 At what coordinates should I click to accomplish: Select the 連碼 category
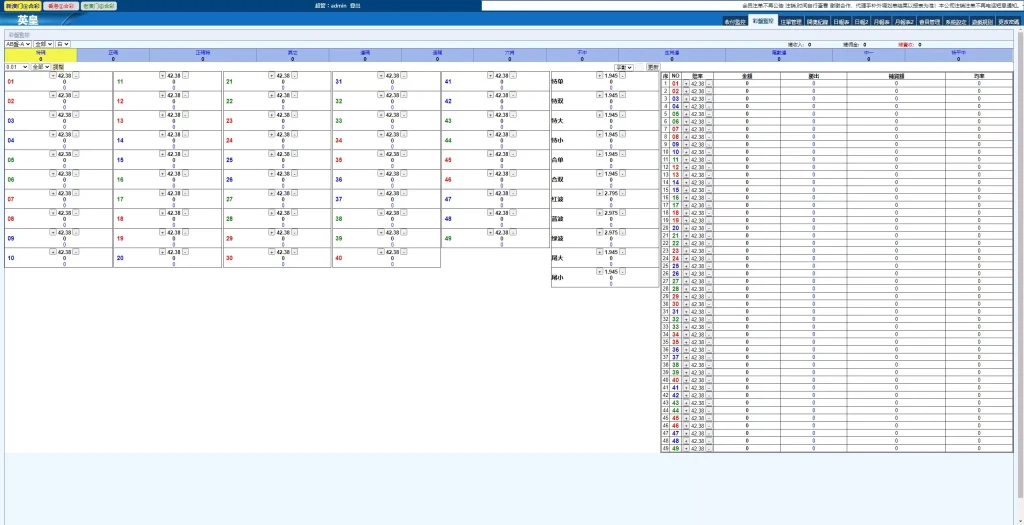(364, 56)
